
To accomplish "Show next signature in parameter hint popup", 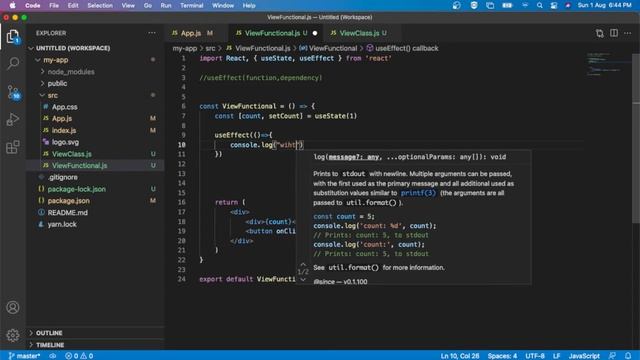I will (303, 280).
